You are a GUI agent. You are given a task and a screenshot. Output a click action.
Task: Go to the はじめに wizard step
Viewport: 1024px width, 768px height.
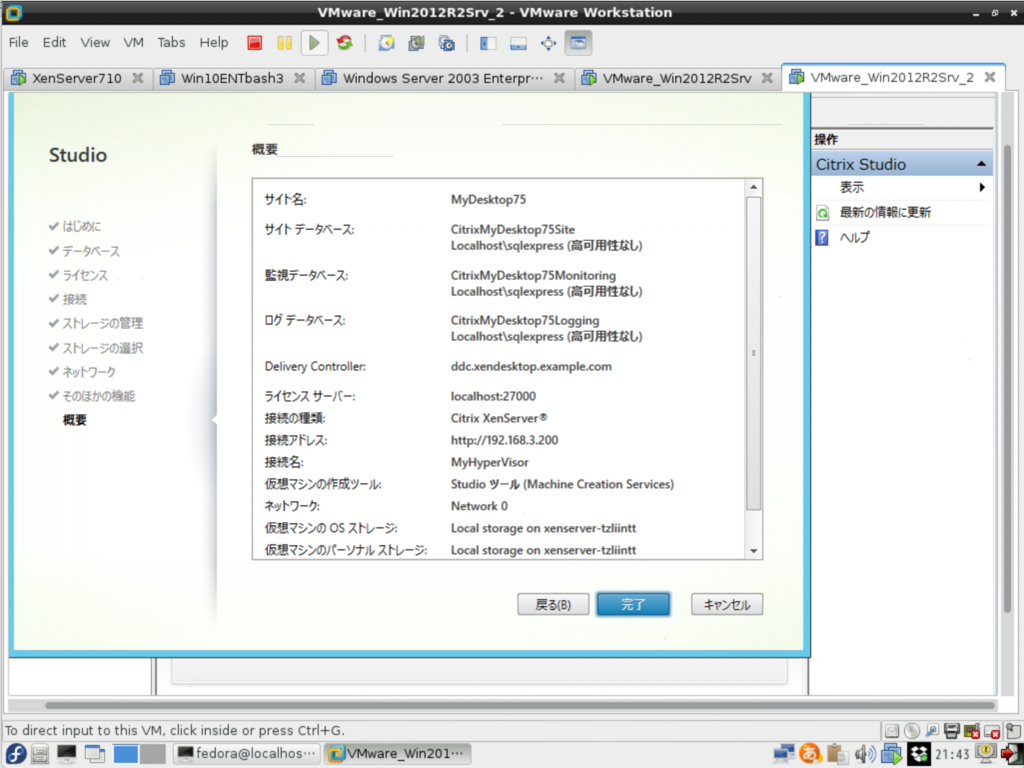[x=82, y=227]
